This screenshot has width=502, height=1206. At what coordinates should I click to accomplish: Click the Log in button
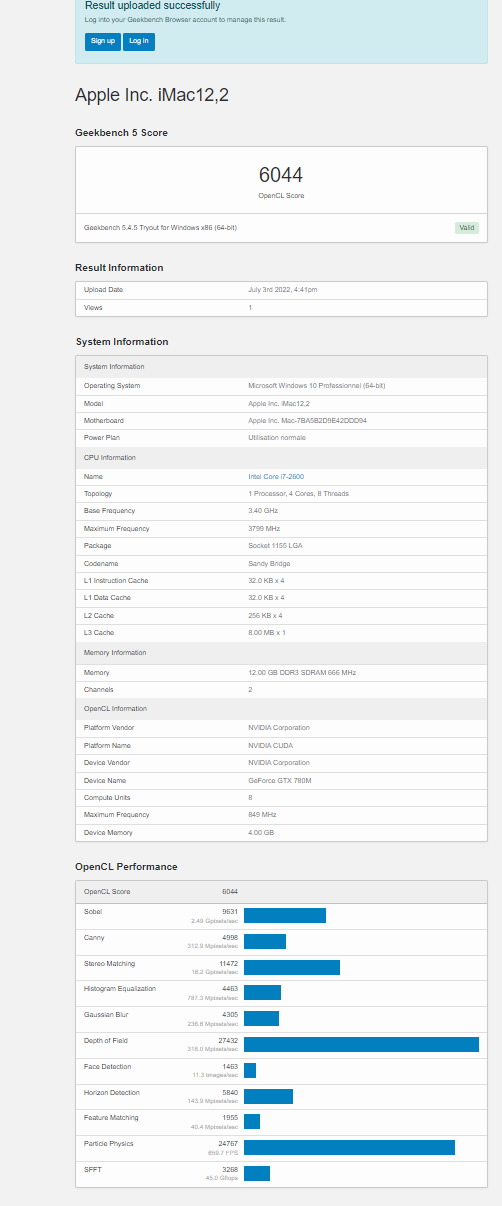coord(139,41)
